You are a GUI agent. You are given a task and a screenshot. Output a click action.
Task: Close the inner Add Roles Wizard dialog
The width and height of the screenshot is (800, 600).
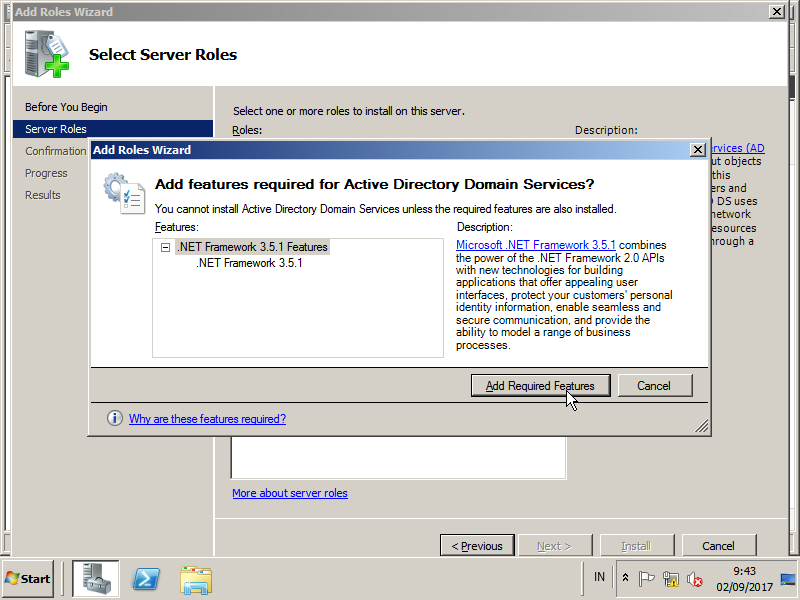coord(697,149)
